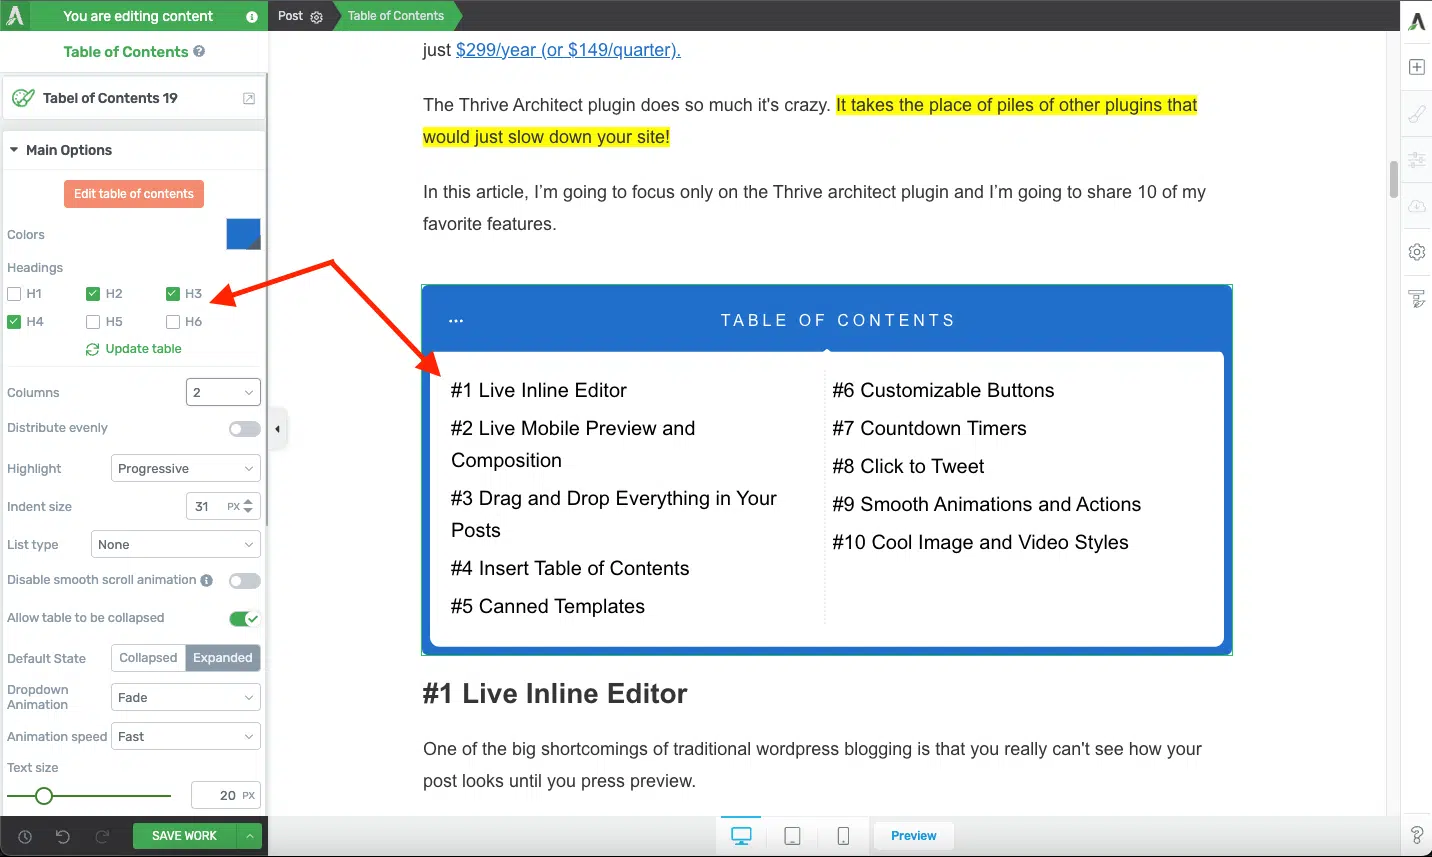Check the H1 heading checkbox
1432x857 pixels.
[x=14, y=294]
